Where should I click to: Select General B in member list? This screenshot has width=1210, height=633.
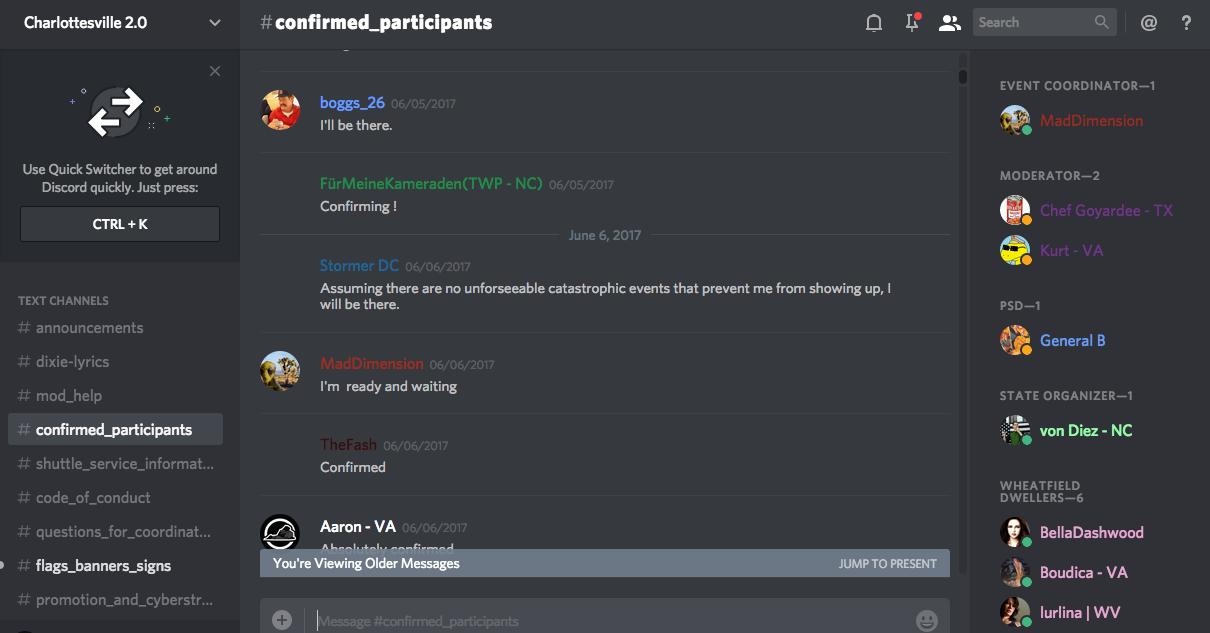pos(1072,340)
